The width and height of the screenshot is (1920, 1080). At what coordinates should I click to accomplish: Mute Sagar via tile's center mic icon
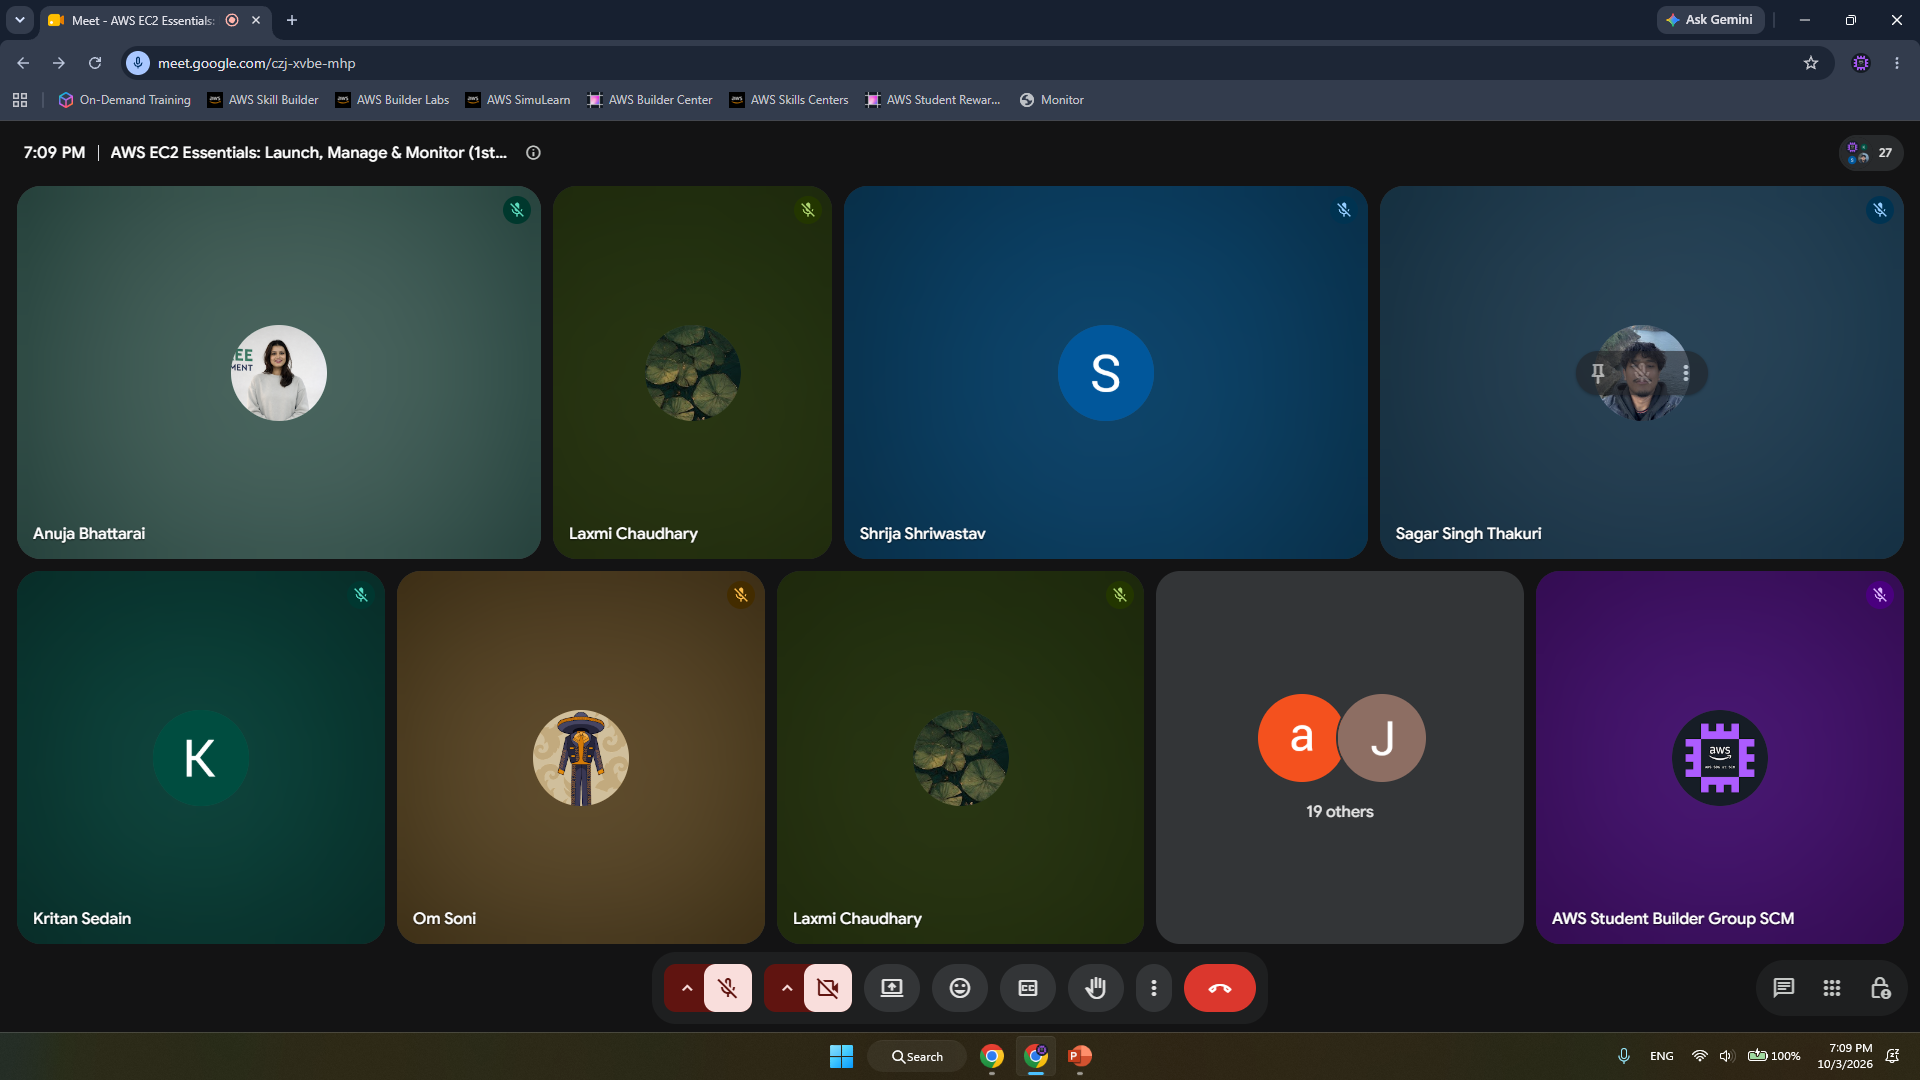[1642, 373]
